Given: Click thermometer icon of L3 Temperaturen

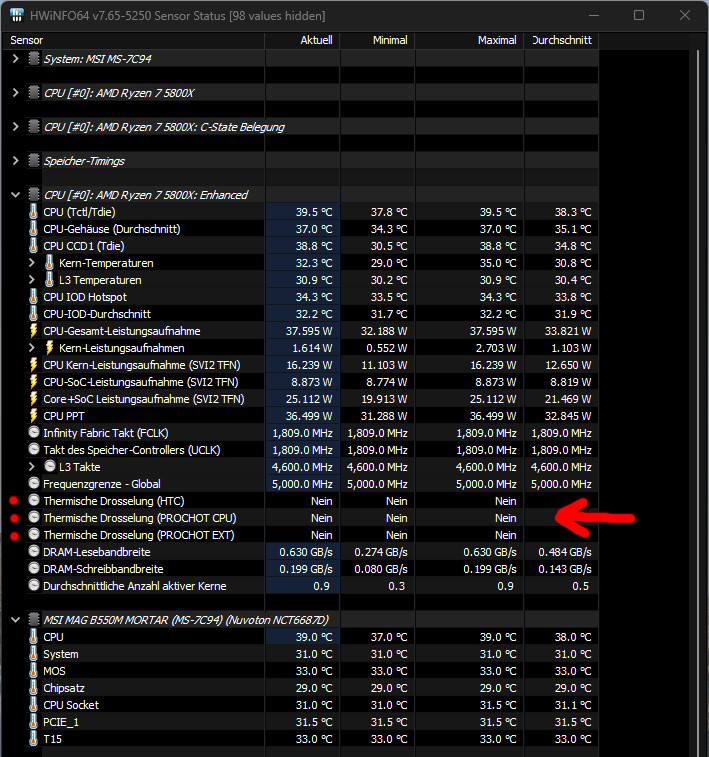Looking at the screenshot, I should [49, 280].
